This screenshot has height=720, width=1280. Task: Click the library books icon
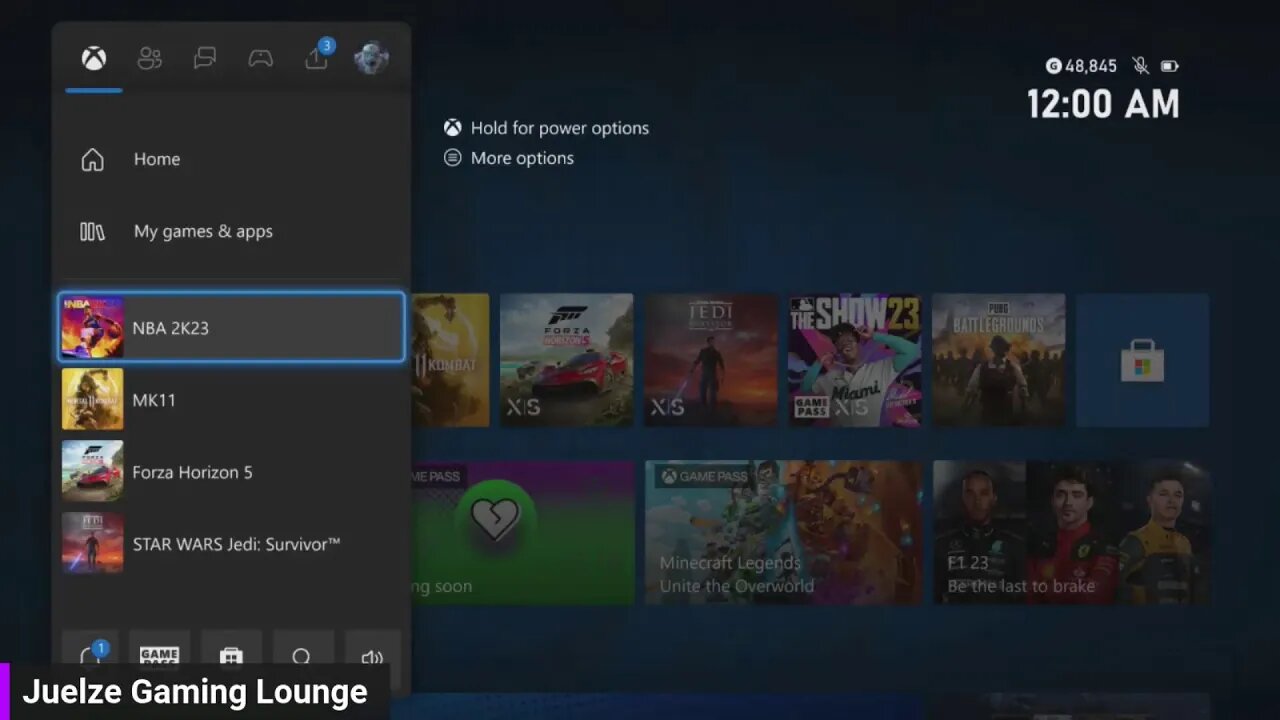92,231
